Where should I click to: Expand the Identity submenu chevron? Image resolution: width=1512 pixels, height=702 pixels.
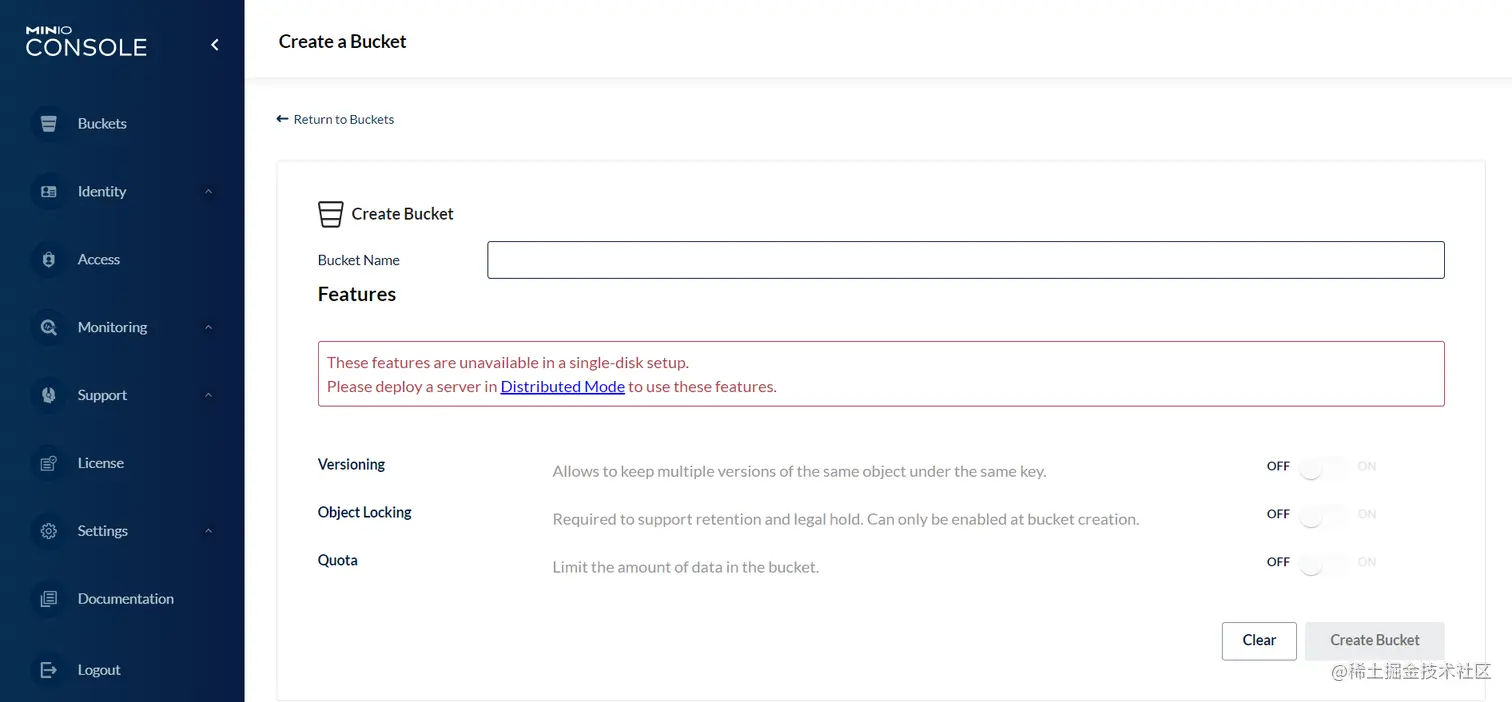(208, 192)
